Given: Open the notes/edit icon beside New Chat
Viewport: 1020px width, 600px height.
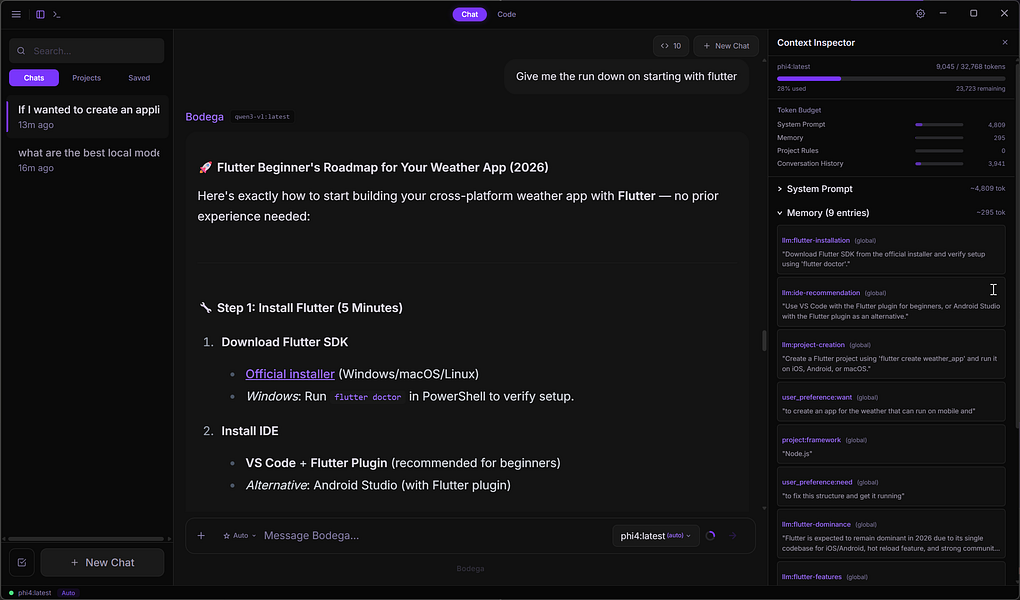Looking at the screenshot, I should tap(22, 562).
